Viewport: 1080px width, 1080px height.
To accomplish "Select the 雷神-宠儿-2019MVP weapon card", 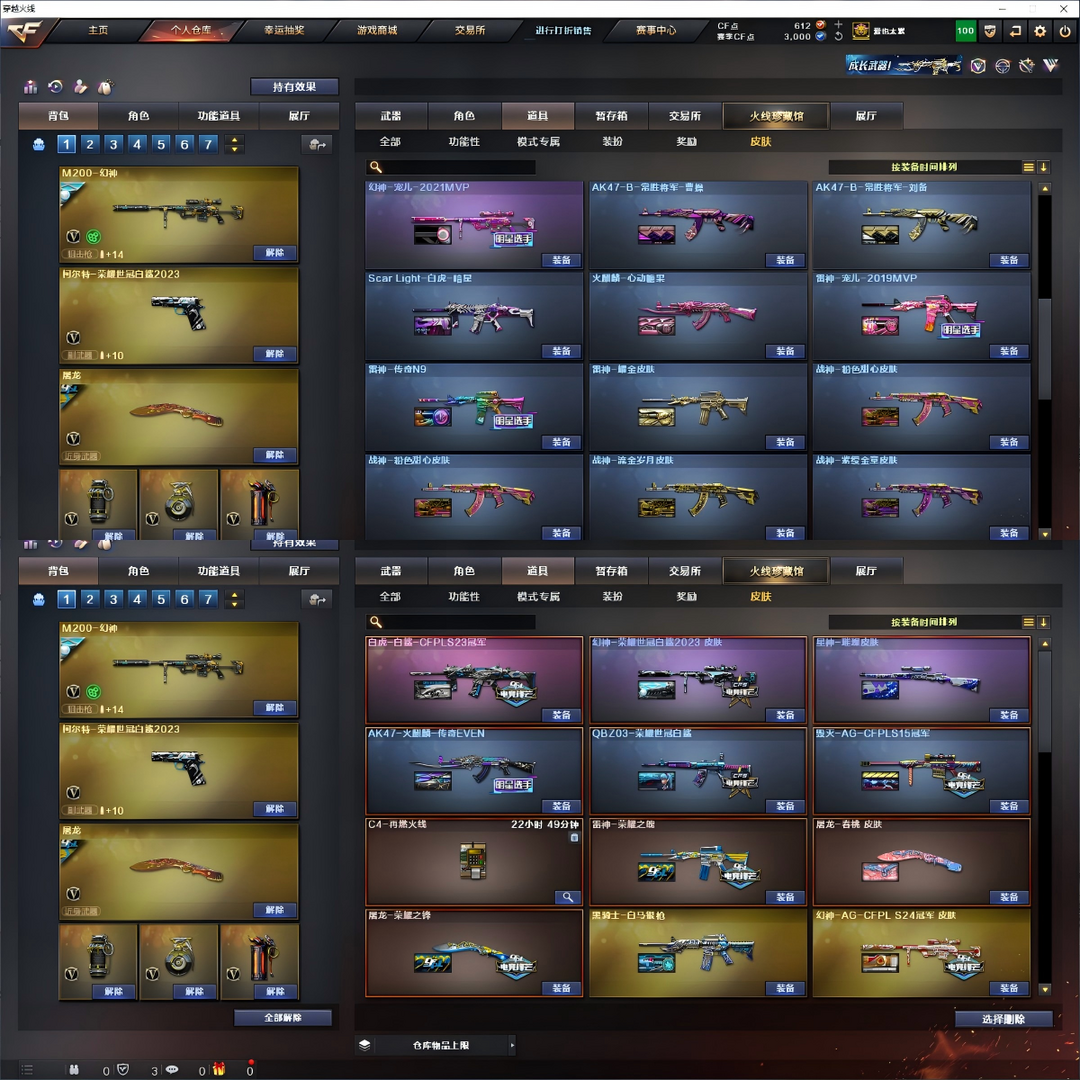I will 922,315.
